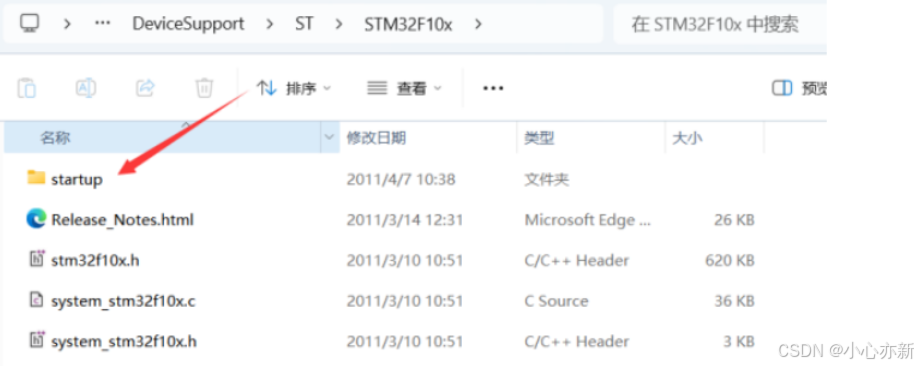Viewport: 918px width, 366px height.
Task: Select the stm32f10x.h file name
Action: pos(95,261)
